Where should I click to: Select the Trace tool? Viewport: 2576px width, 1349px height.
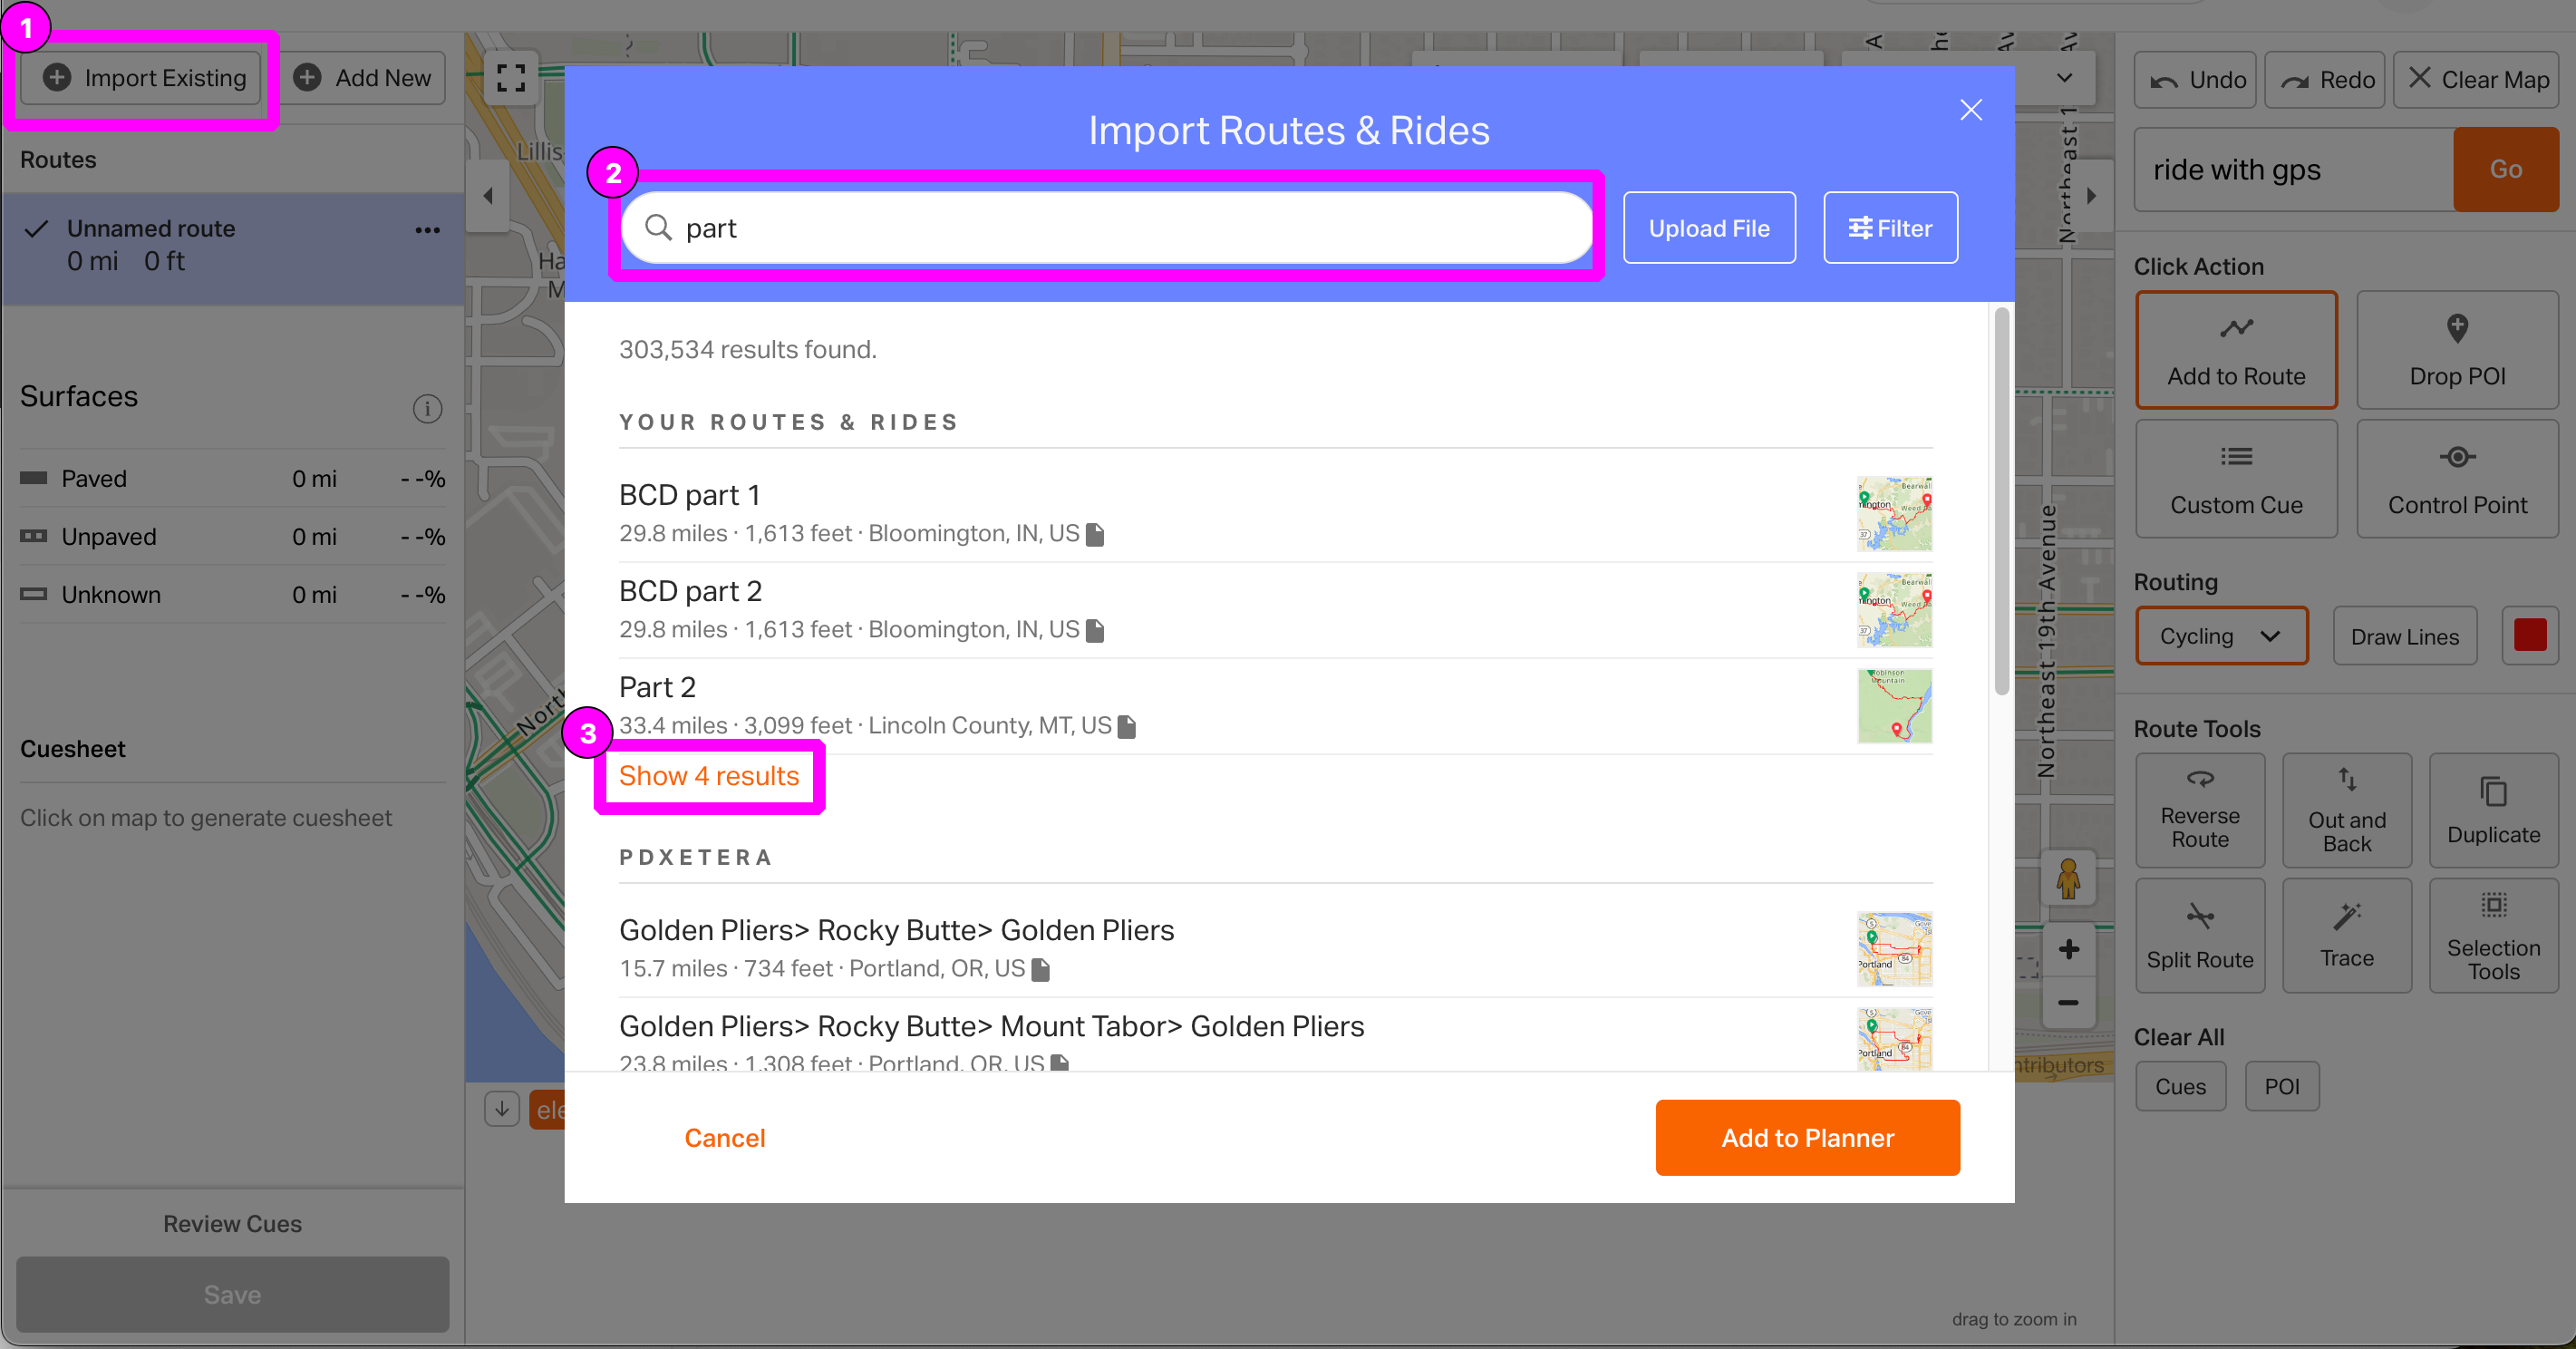click(x=2346, y=935)
